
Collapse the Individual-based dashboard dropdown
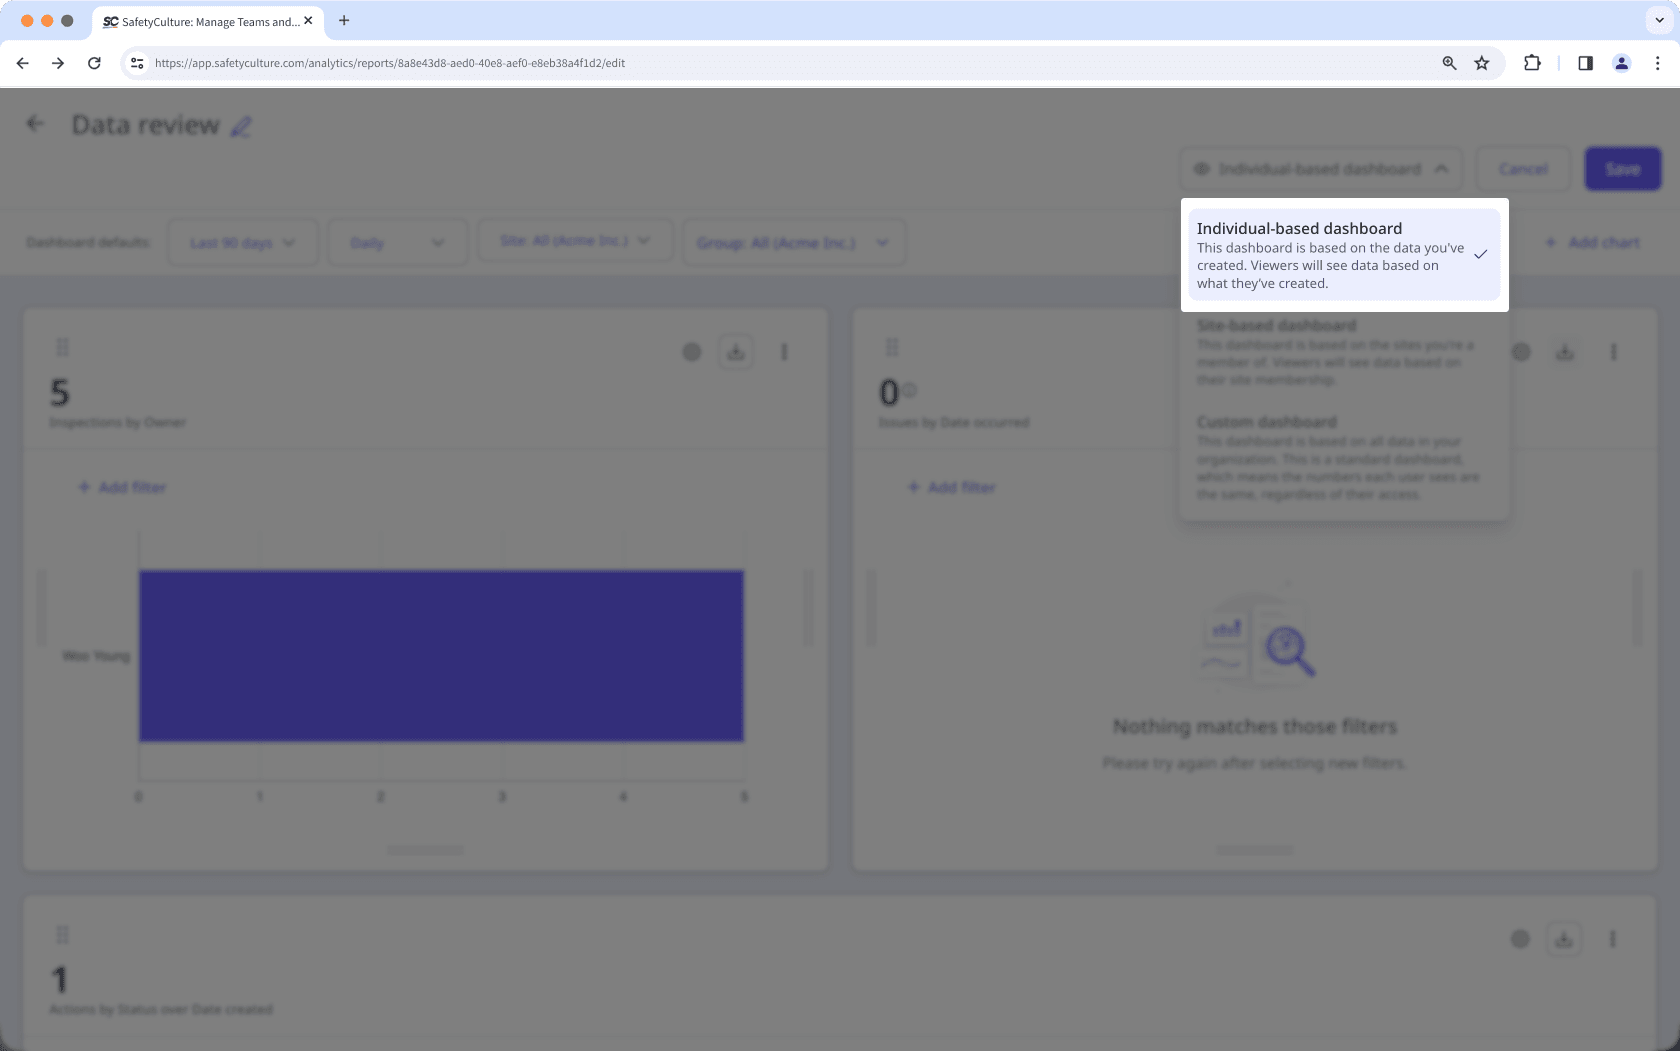pyautogui.click(x=1443, y=169)
